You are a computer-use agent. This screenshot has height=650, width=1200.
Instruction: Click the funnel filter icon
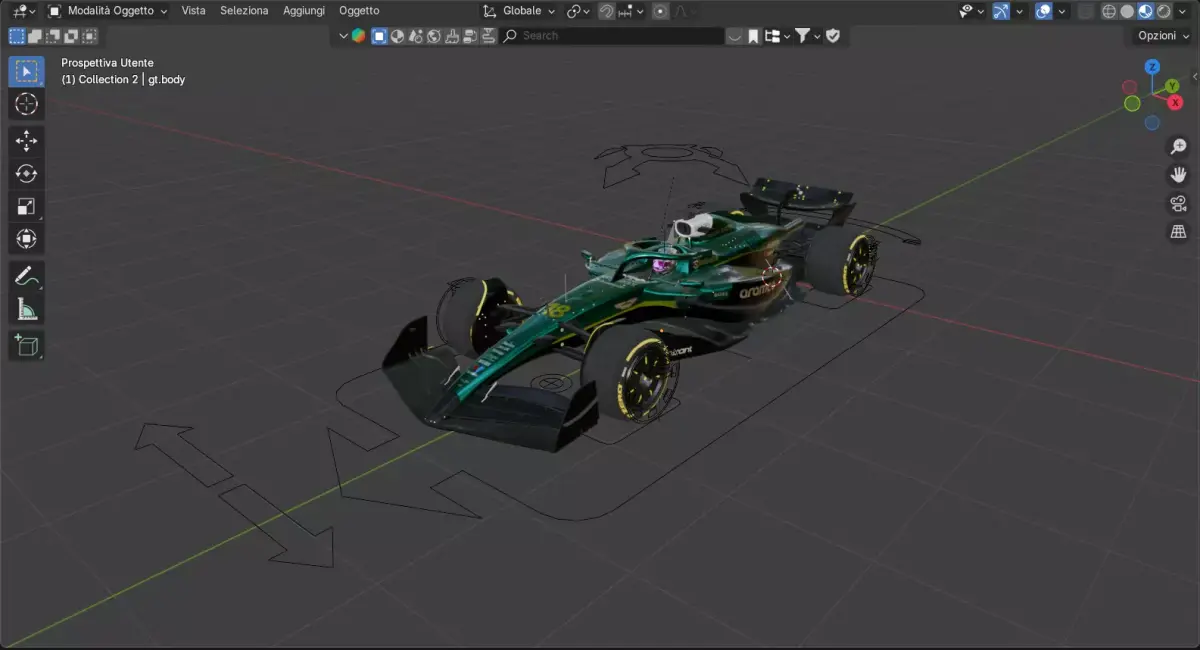click(802, 36)
